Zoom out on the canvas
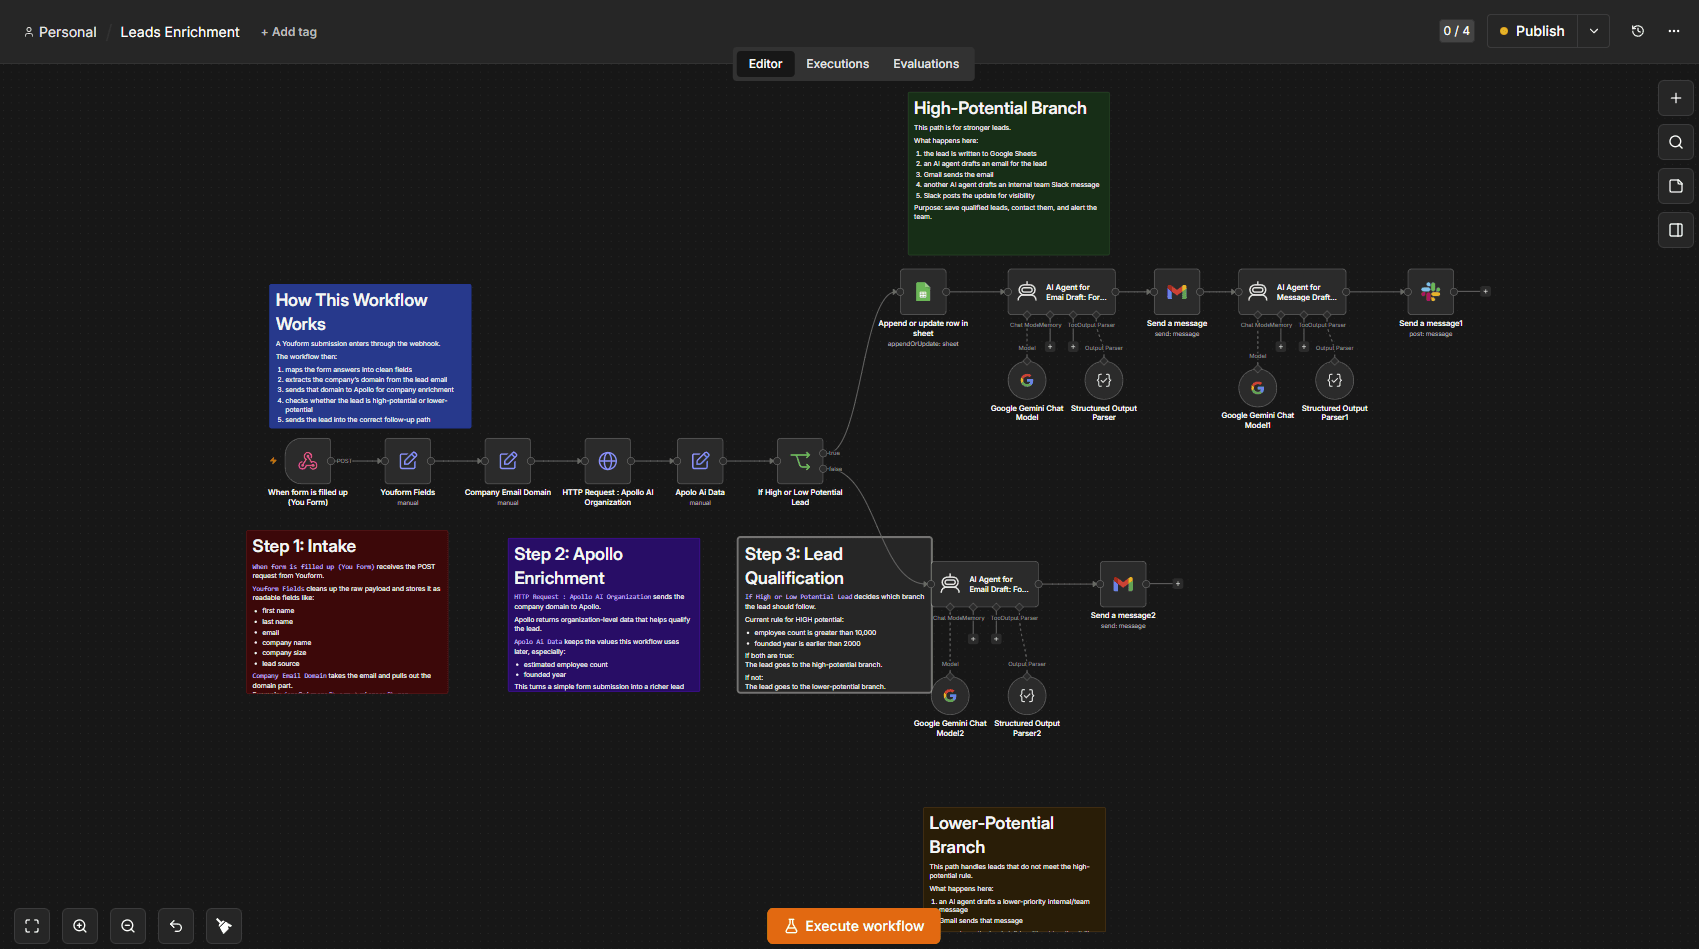 click(x=128, y=926)
